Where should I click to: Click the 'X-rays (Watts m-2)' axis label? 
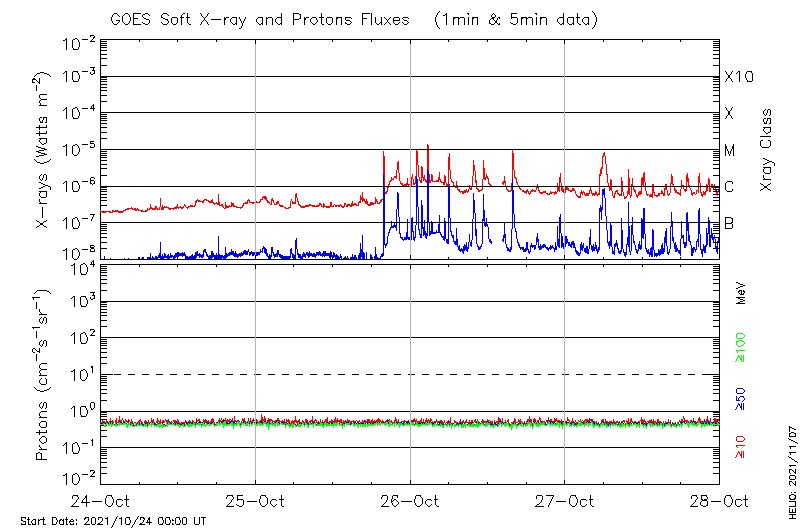click(43, 150)
